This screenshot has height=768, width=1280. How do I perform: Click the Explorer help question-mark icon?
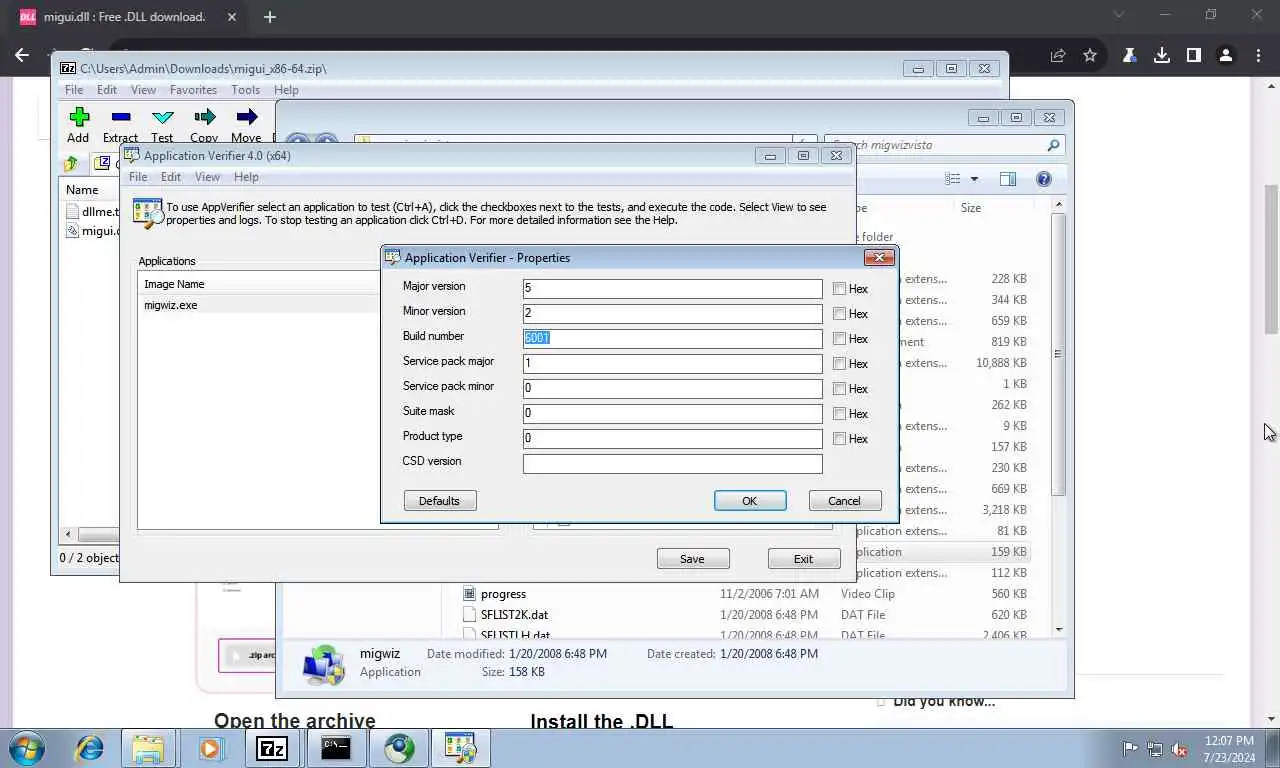pyautogui.click(x=1044, y=179)
